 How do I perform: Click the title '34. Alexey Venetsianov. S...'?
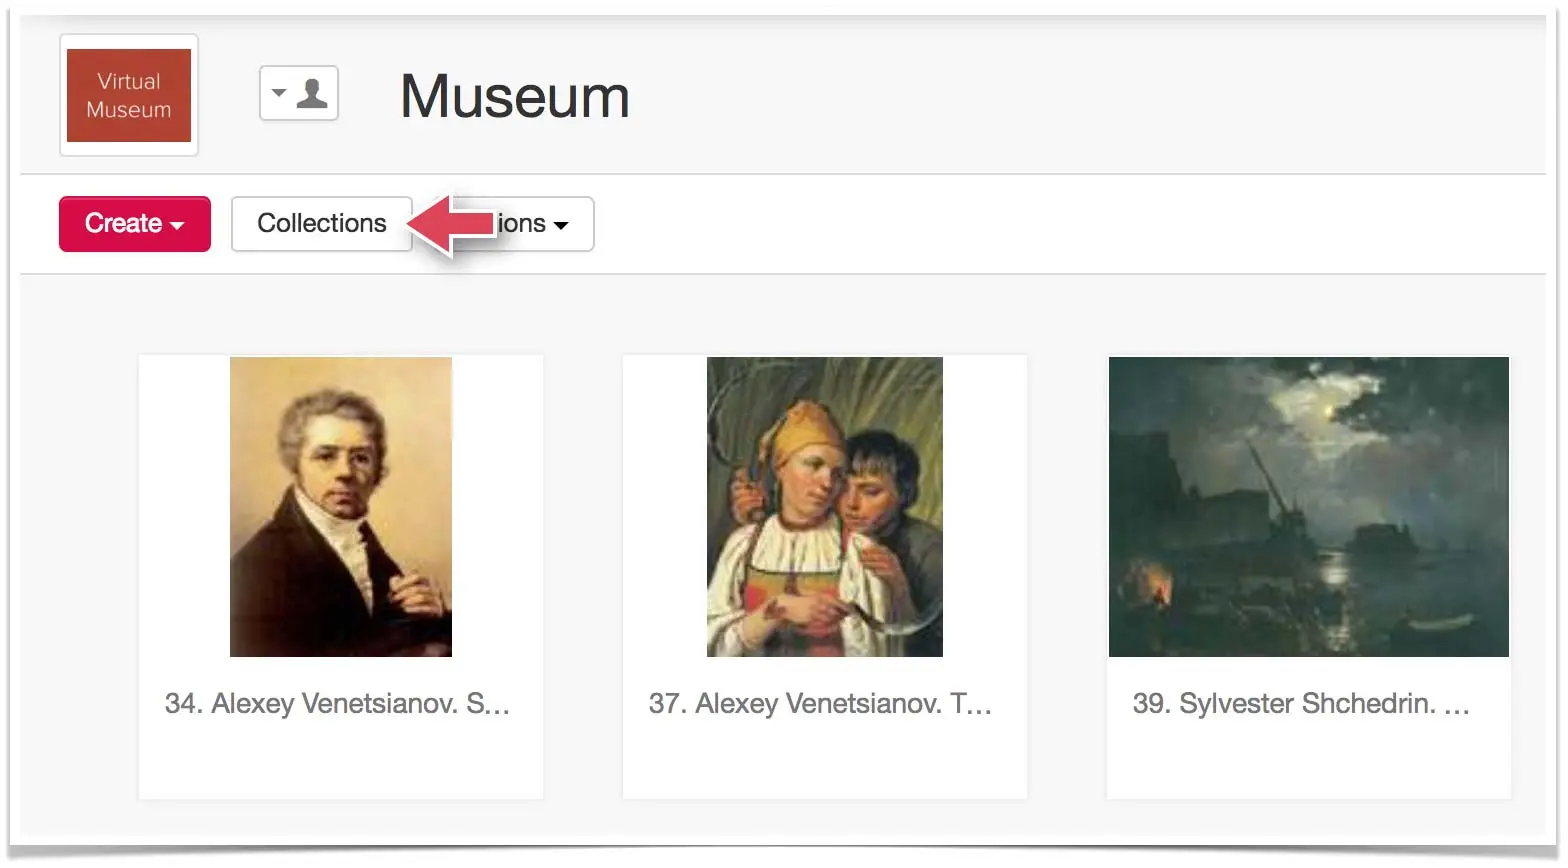(337, 703)
